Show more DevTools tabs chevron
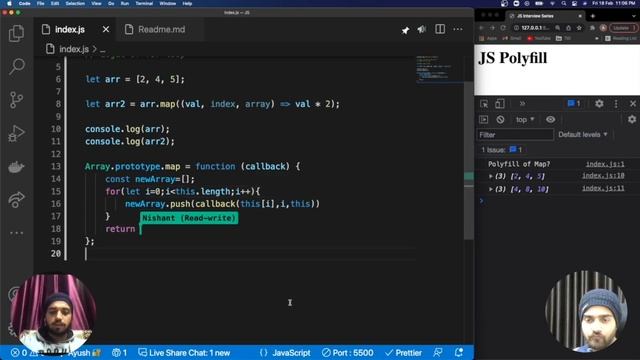 pyautogui.click(x=522, y=104)
